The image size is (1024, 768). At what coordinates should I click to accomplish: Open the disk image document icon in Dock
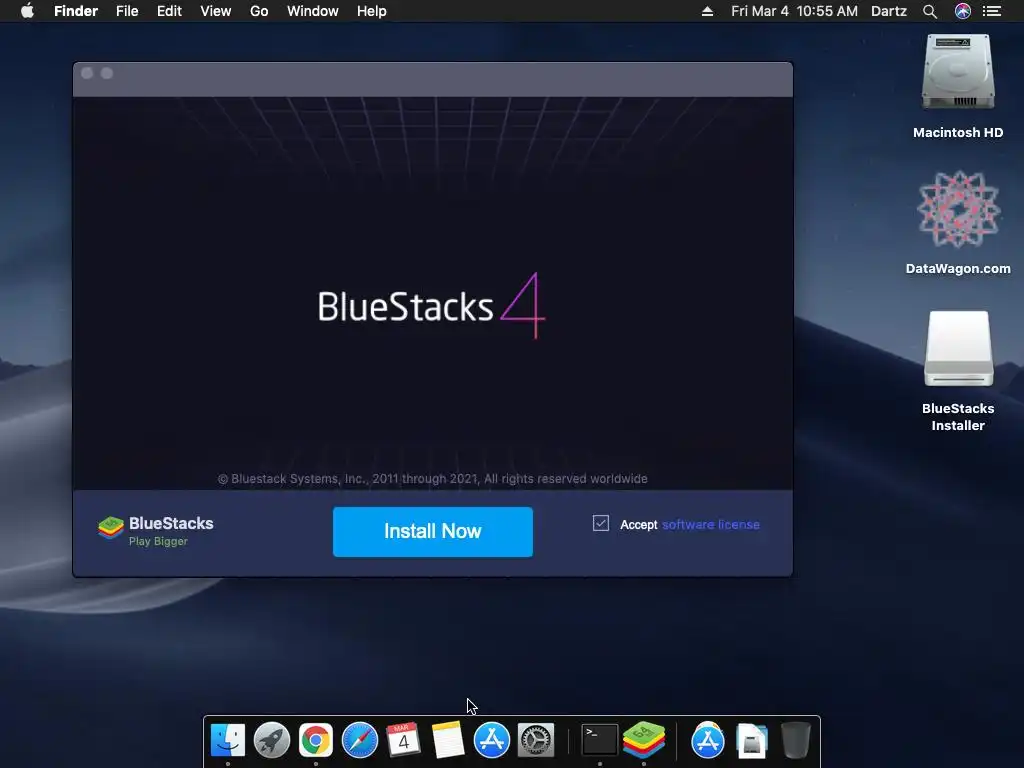(752, 741)
